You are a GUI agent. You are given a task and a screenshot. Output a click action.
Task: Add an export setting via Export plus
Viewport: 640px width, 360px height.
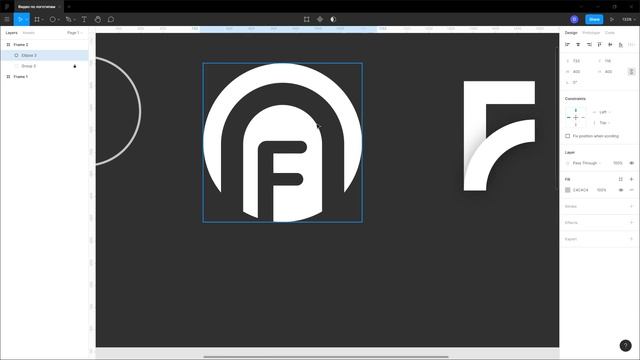click(x=631, y=239)
